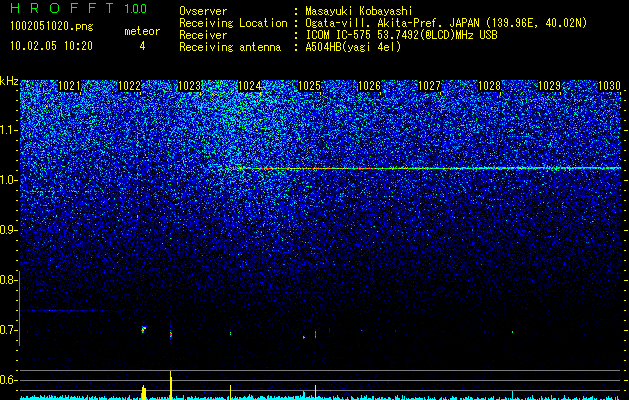This screenshot has height=400, width=629.
Task: Select the filename 1002051020.png
Action: click(52, 26)
